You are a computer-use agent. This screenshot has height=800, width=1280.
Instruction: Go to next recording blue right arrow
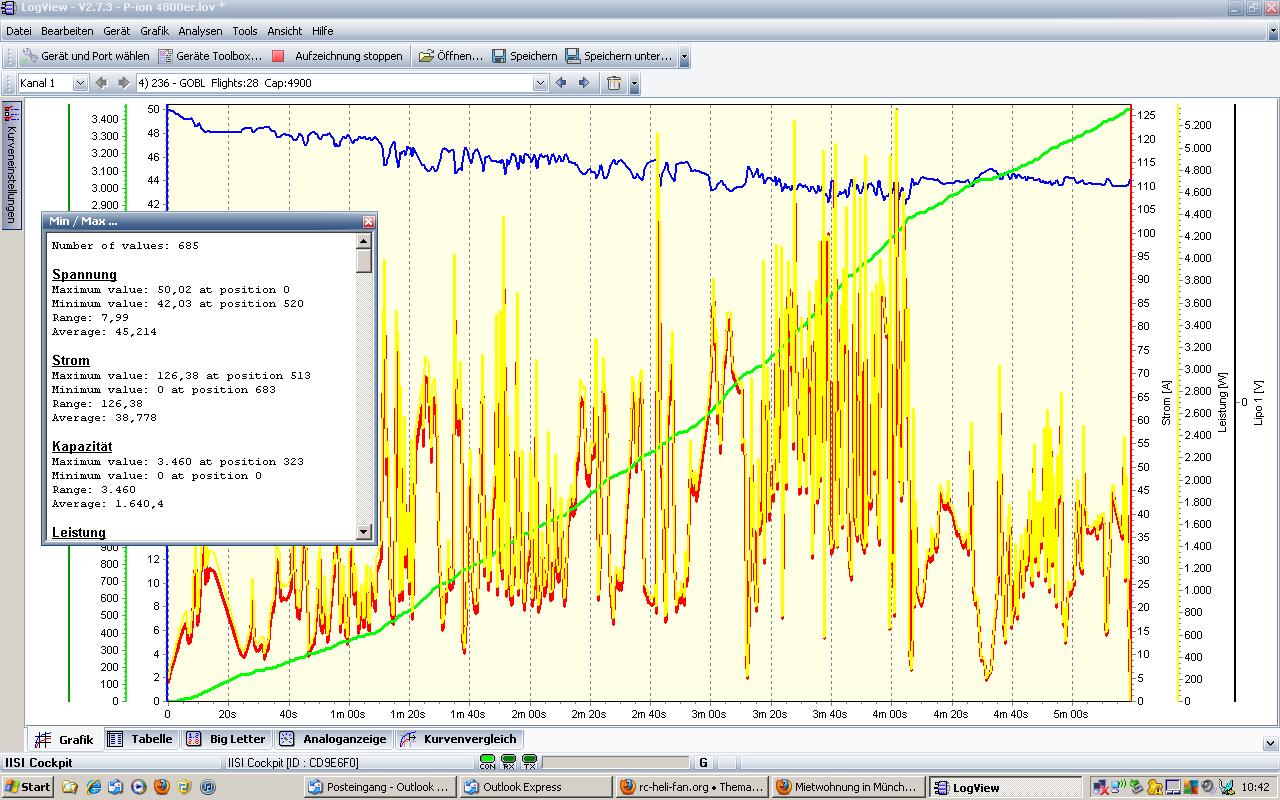point(584,83)
